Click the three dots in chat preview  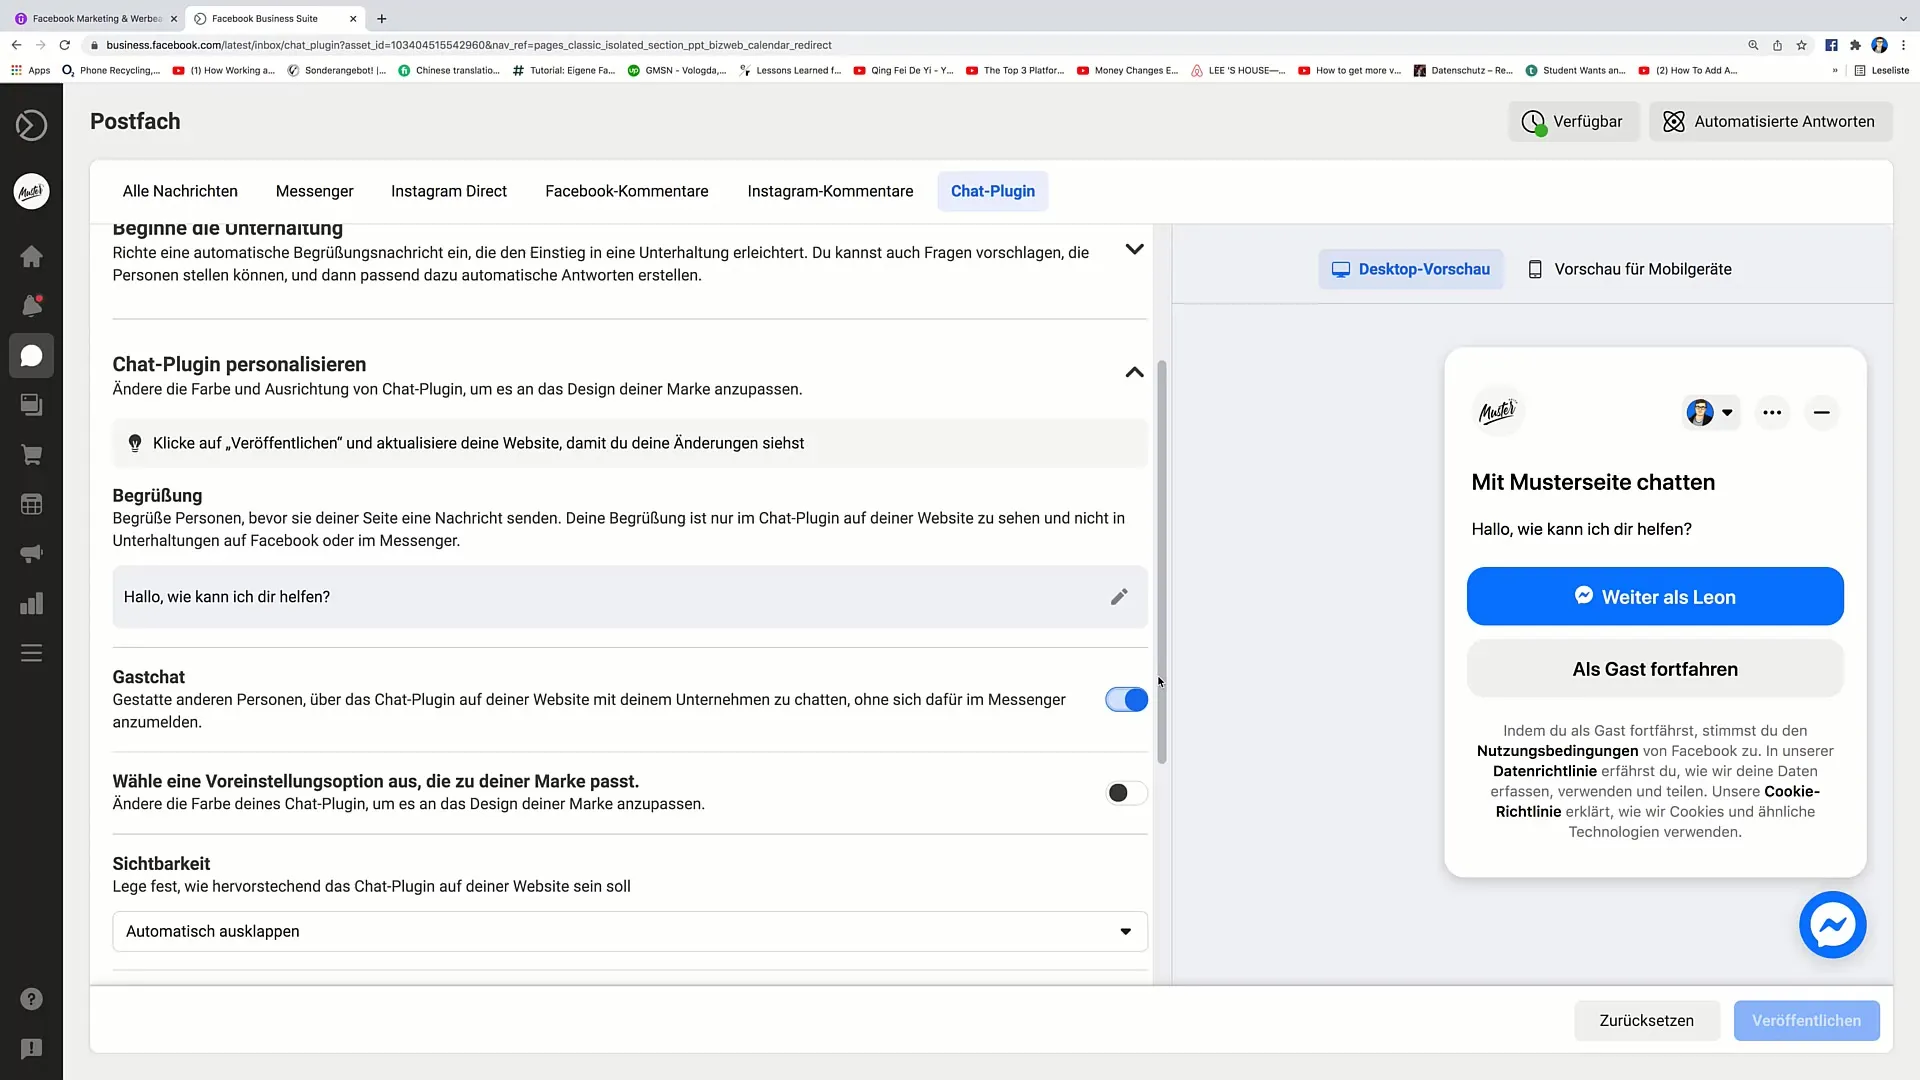tap(1772, 412)
